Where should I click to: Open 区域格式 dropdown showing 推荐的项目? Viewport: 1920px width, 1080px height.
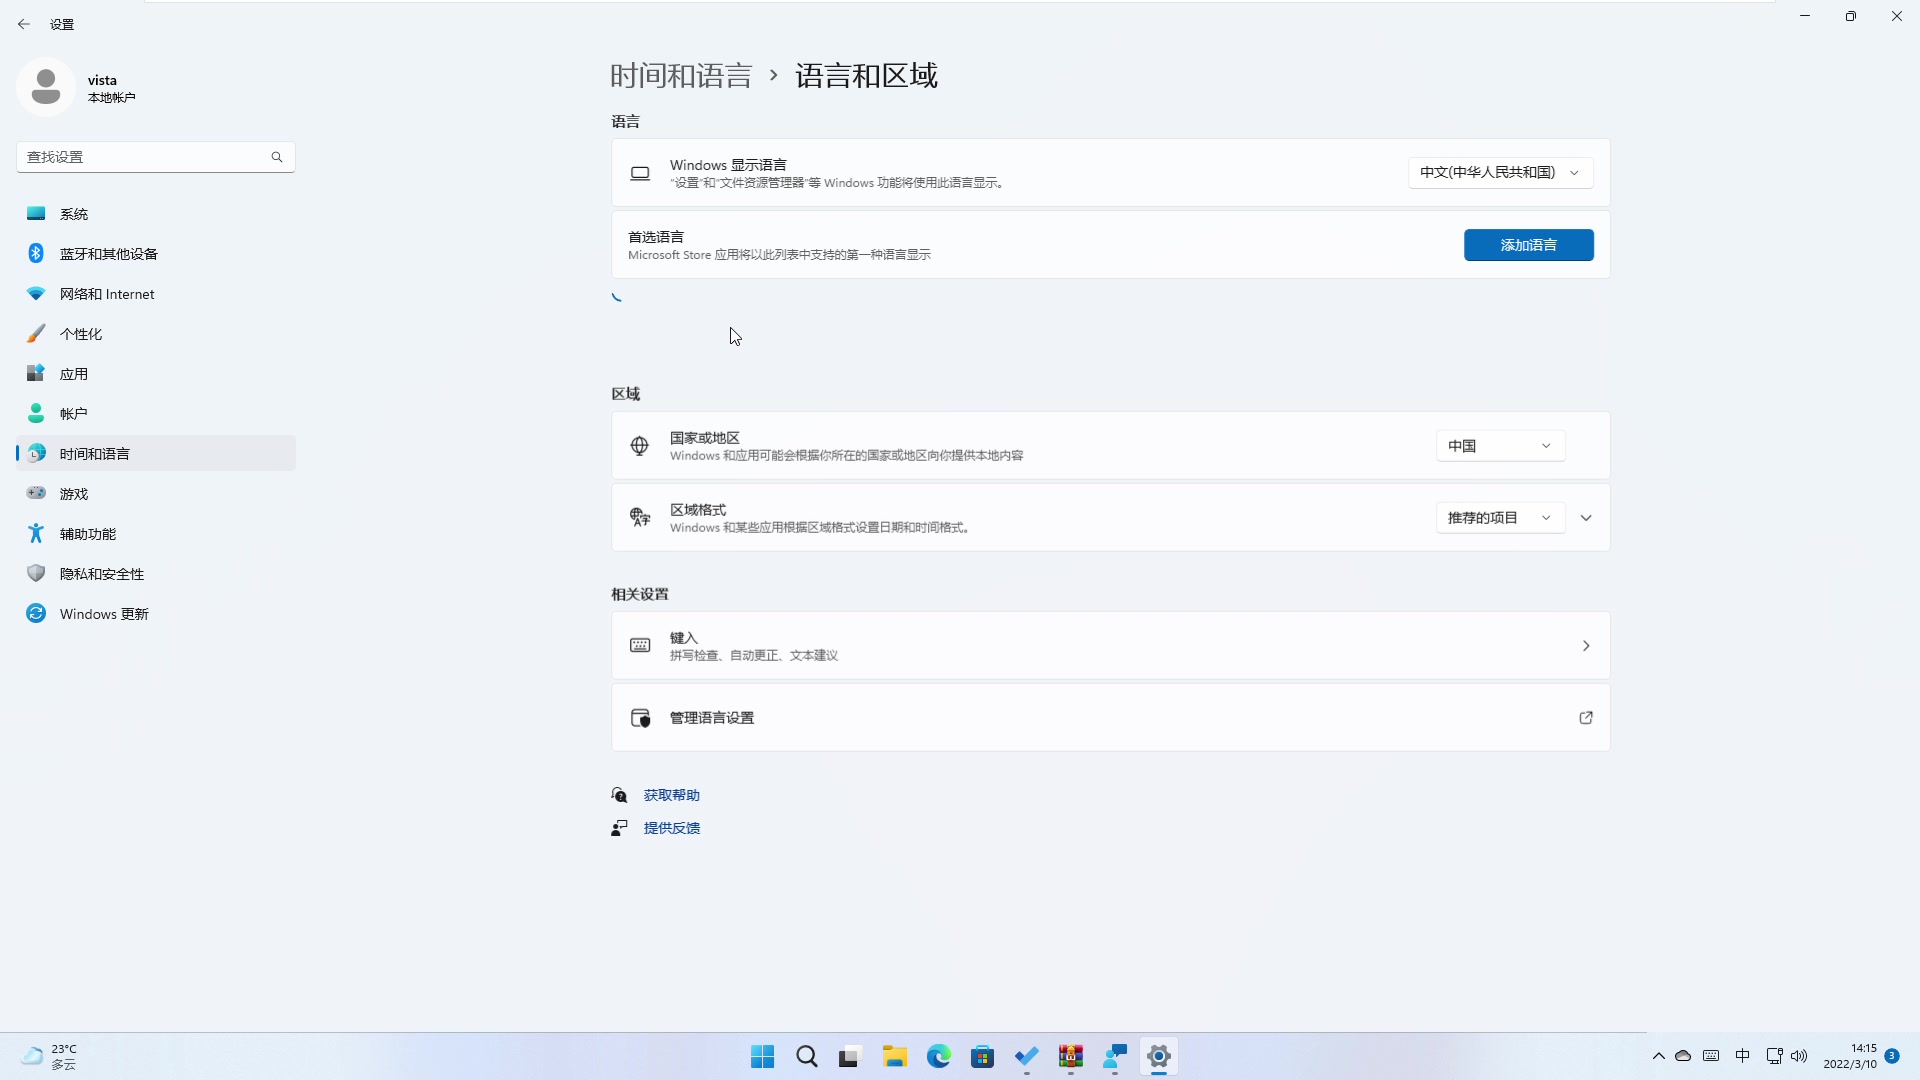1501,518
